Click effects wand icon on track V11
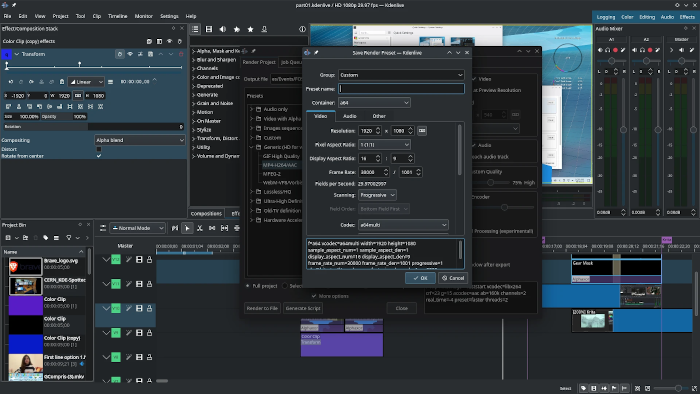Image resolution: width=700 pixels, height=394 pixels. pyautogui.click(x=129, y=284)
